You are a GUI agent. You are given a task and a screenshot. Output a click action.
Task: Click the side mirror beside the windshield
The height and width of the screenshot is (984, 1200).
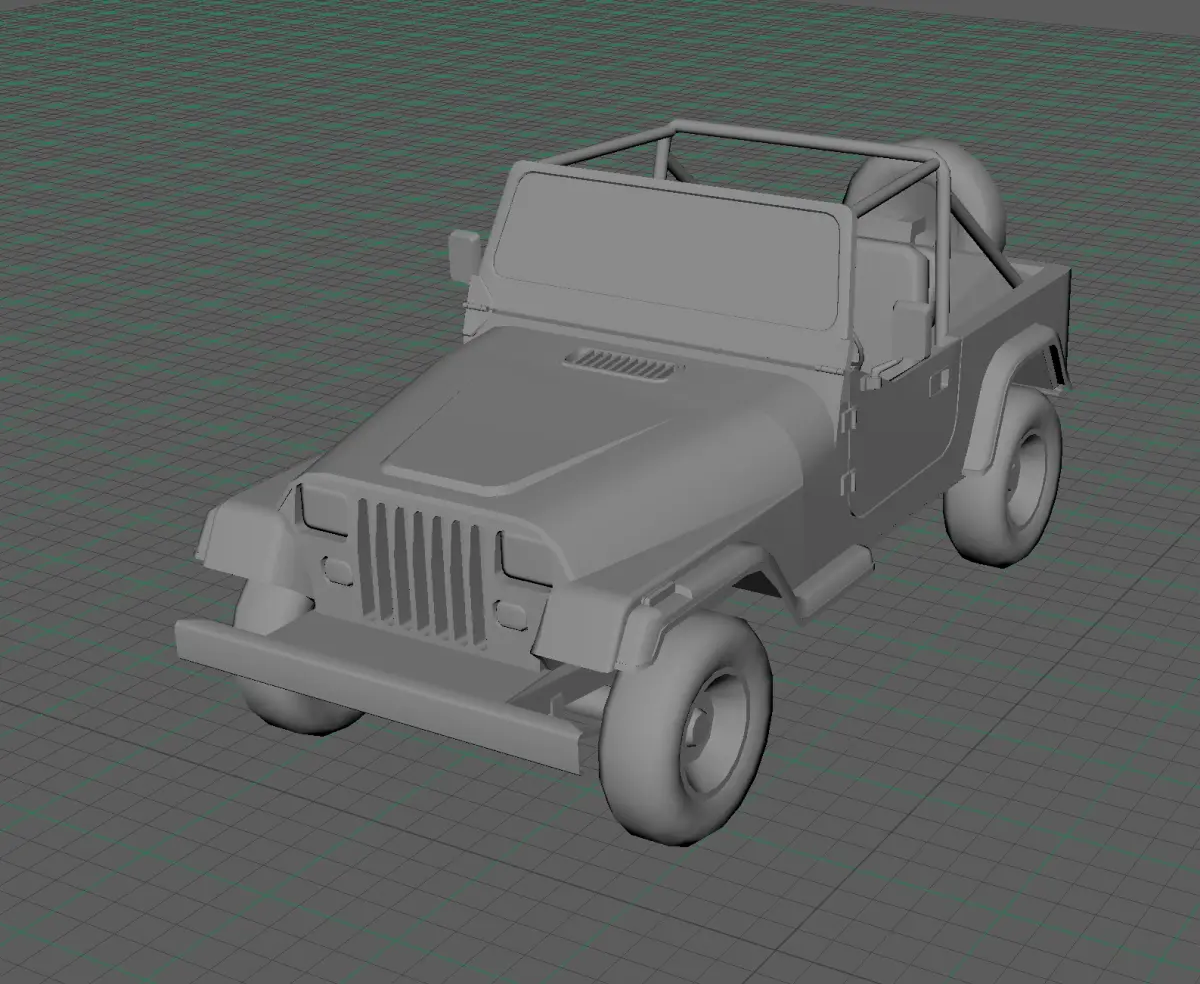[465, 256]
